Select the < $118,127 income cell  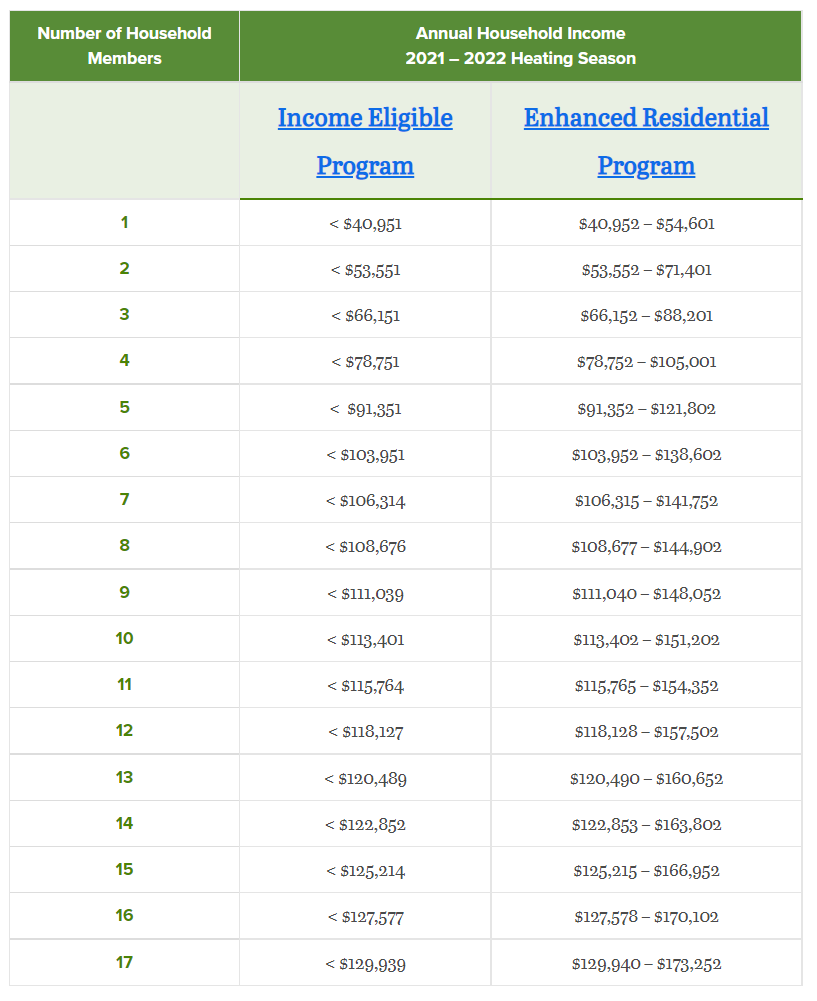click(365, 732)
